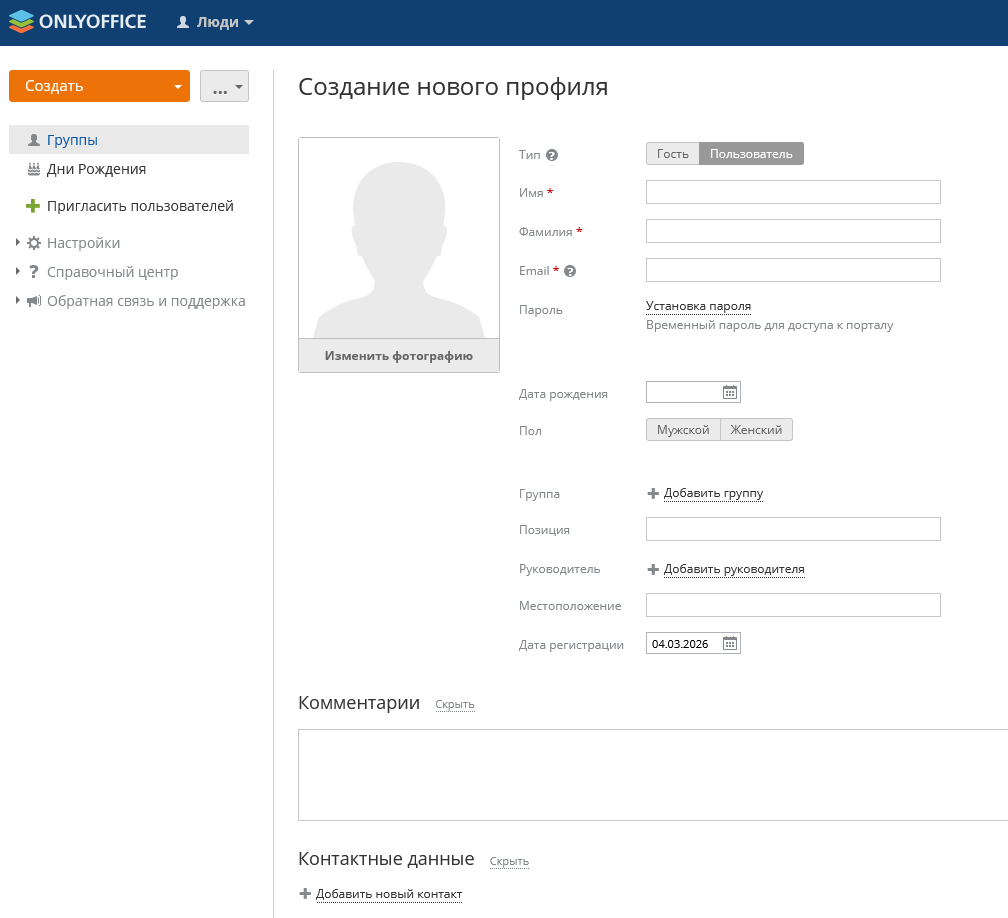Click help icon next to Email
This screenshot has width=1008, height=918.
(x=570, y=271)
